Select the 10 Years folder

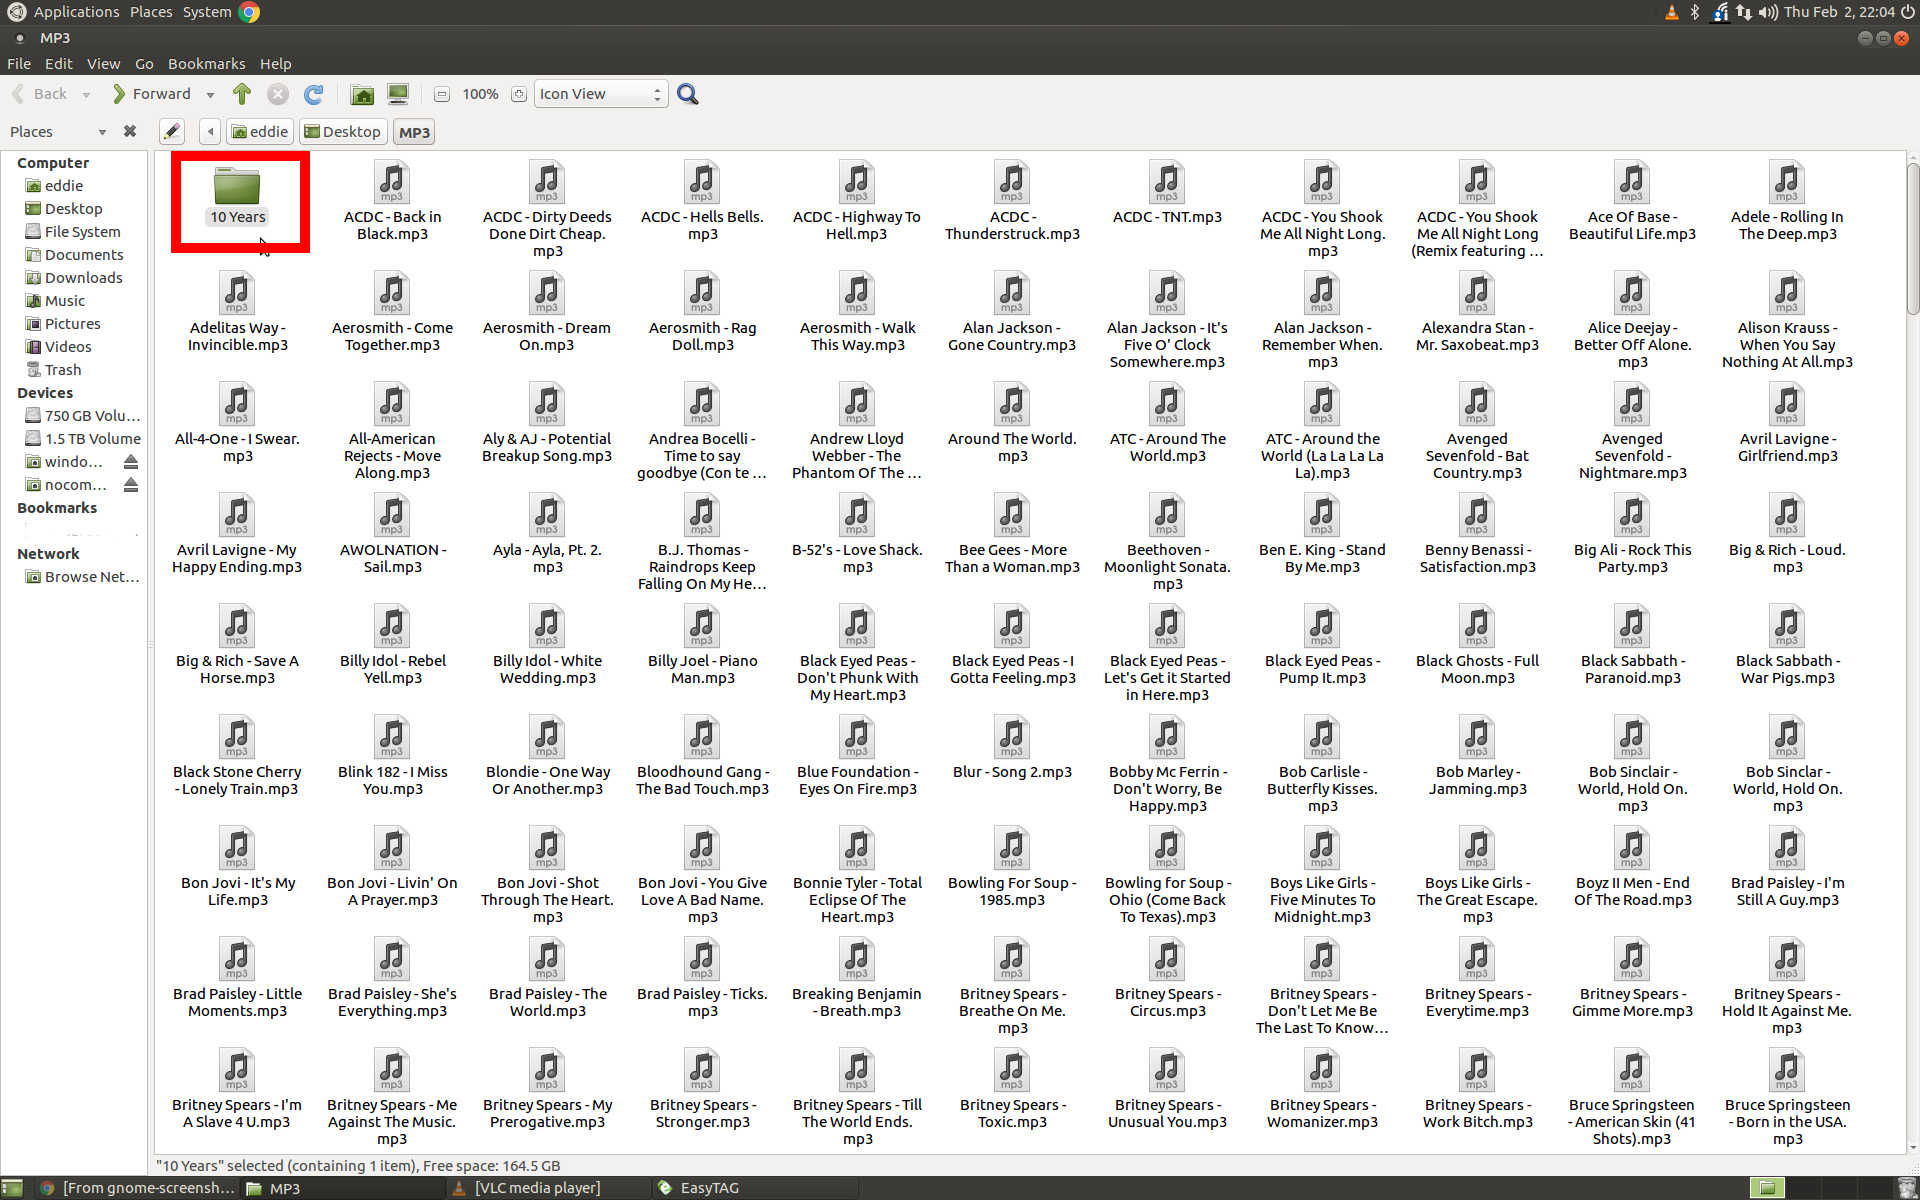click(x=238, y=196)
